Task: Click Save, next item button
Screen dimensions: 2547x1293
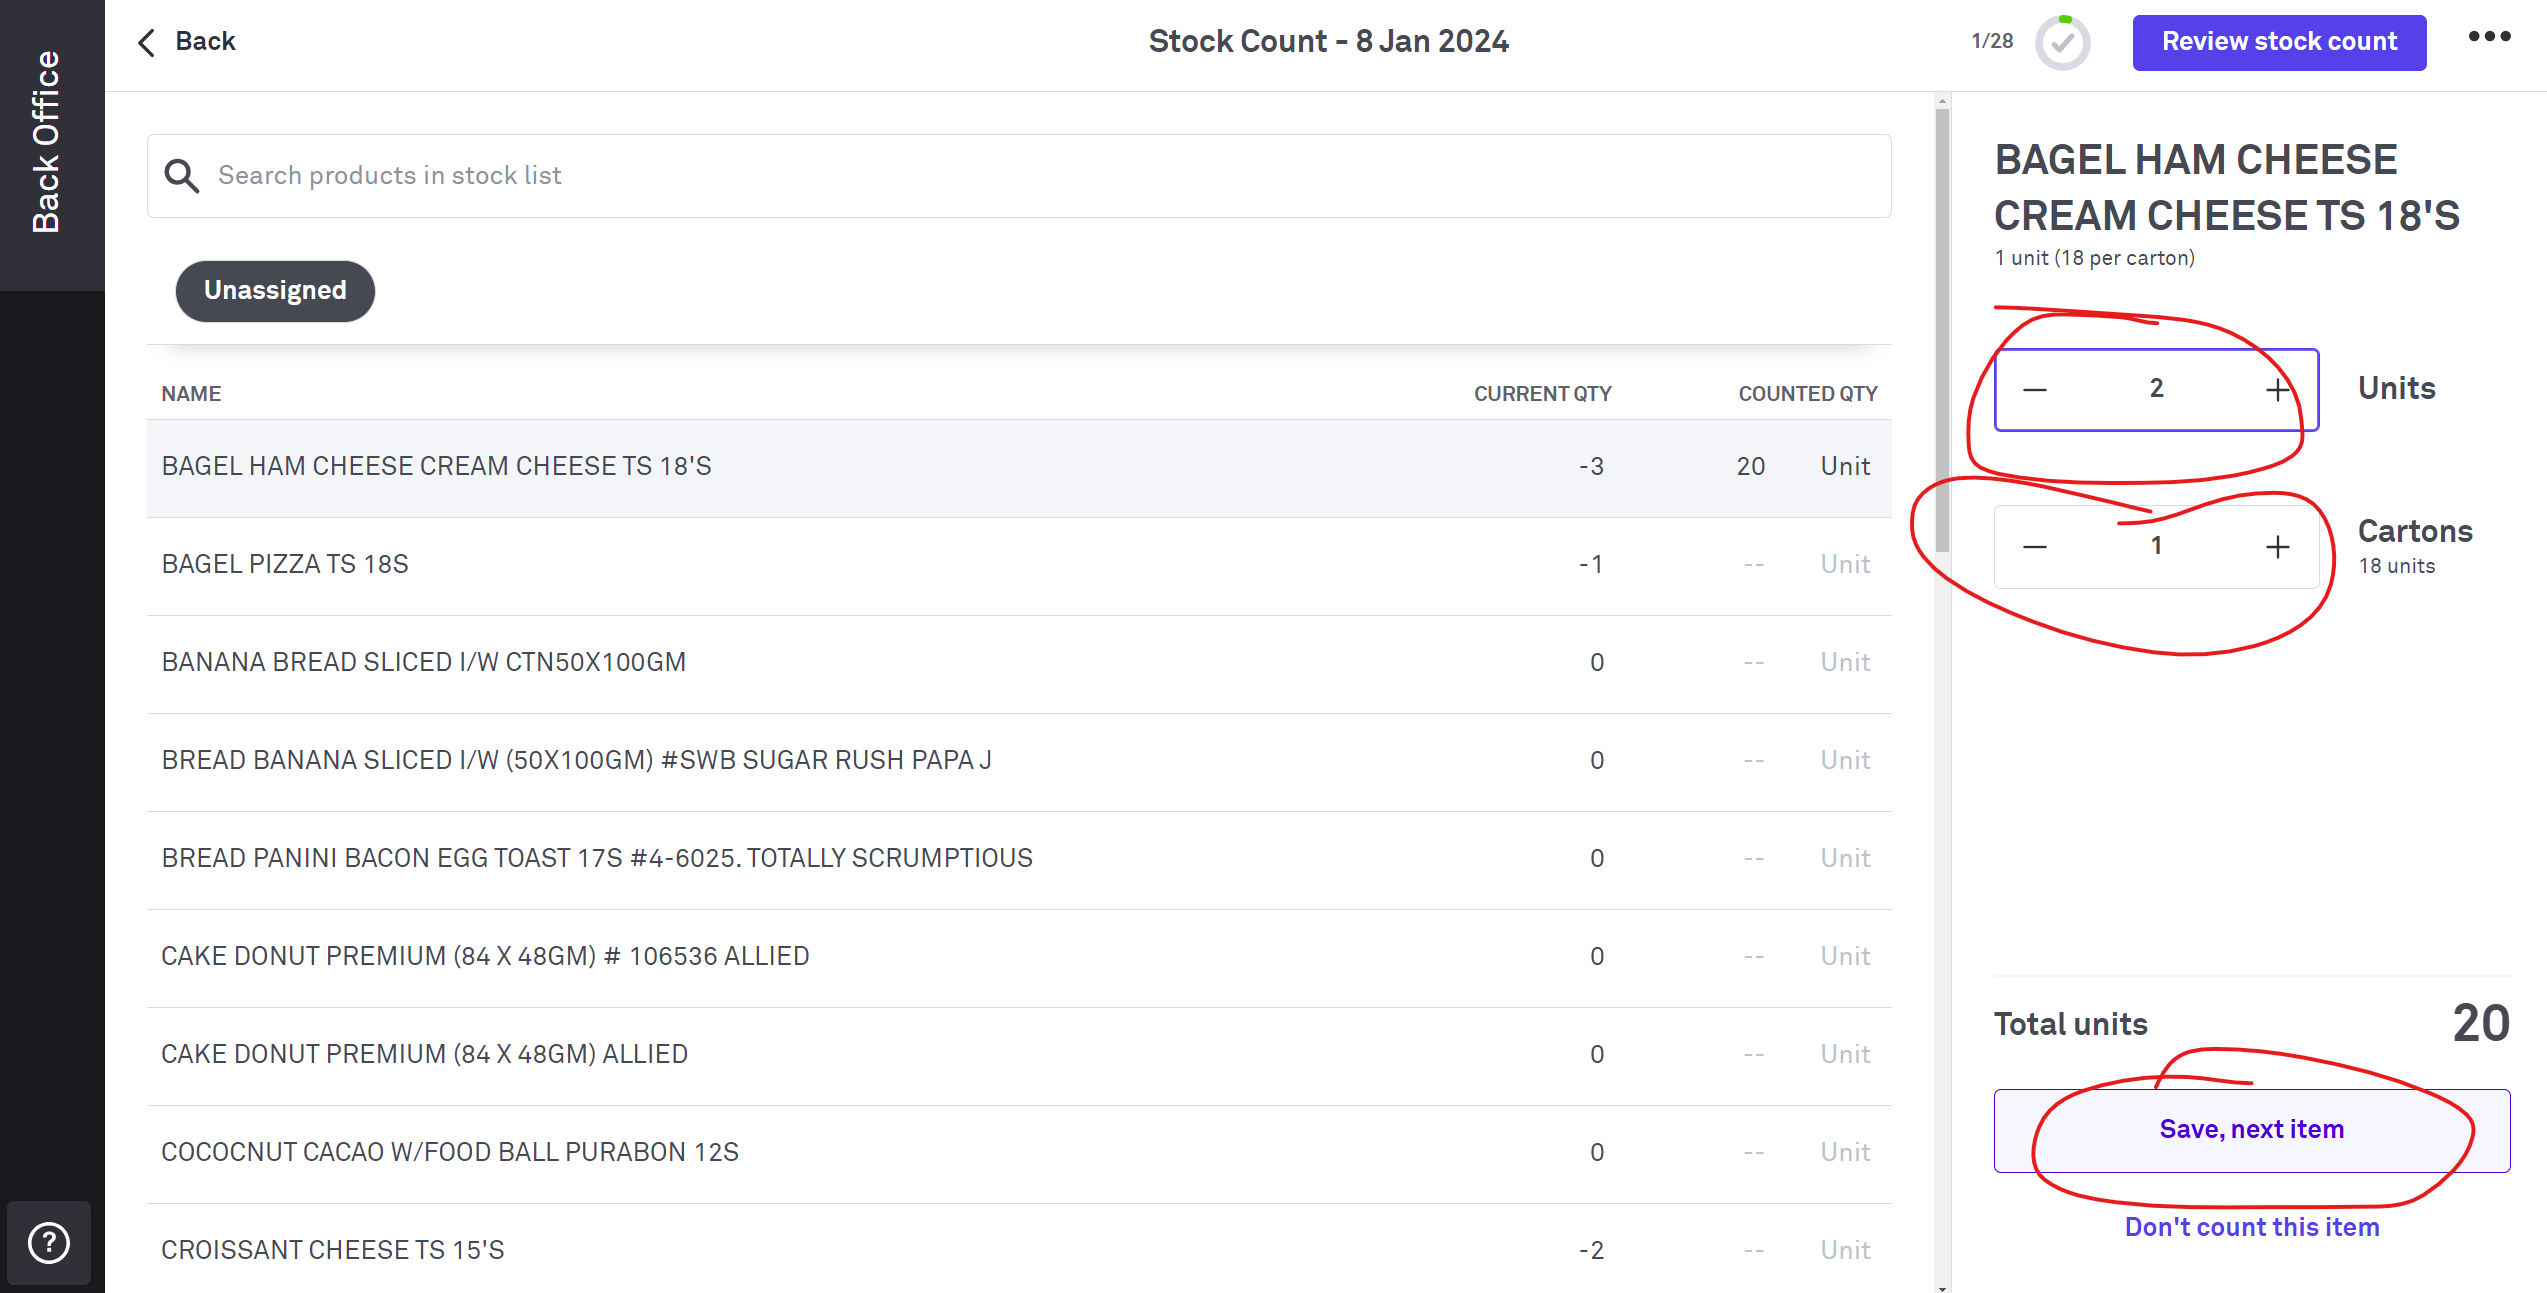Action: [x=2251, y=1130]
